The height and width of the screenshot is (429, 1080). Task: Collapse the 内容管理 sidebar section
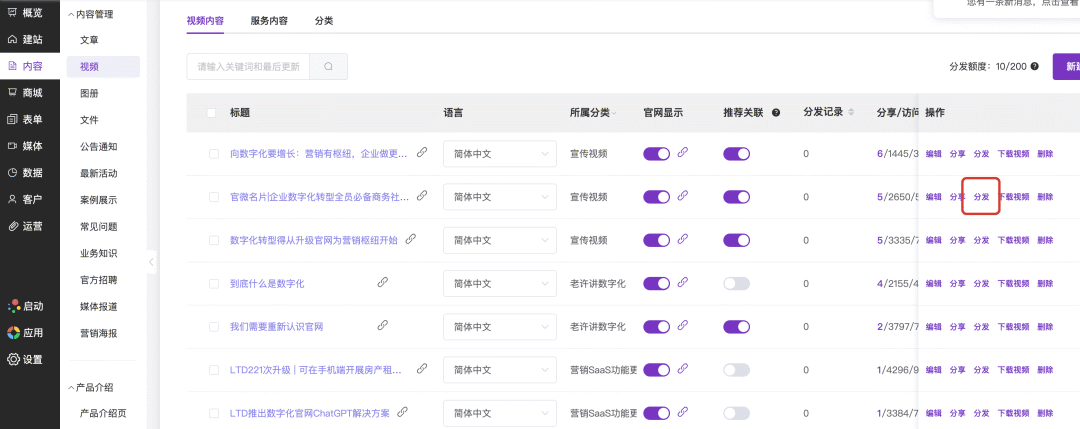coord(71,14)
